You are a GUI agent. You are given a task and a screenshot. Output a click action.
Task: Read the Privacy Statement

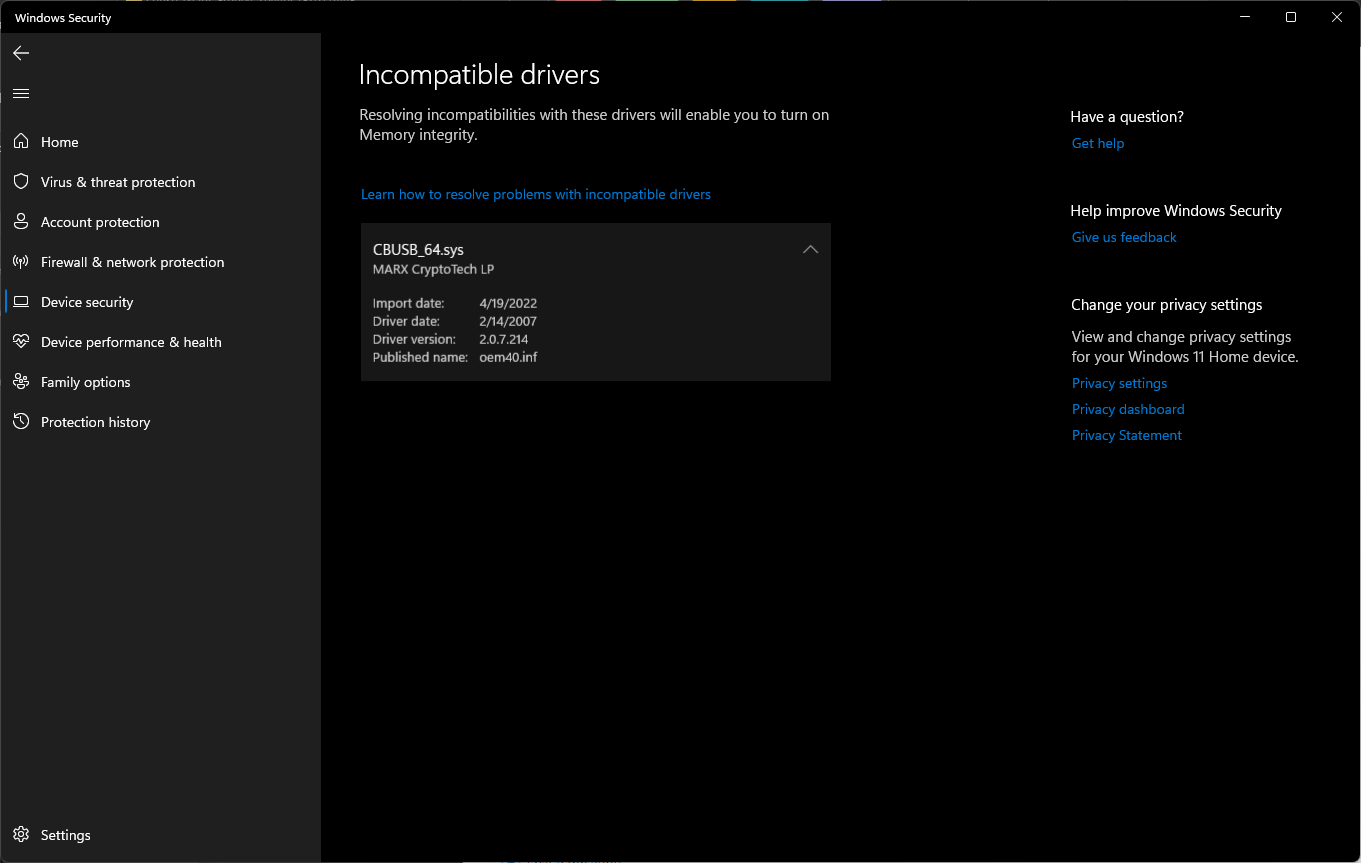[x=1126, y=435]
